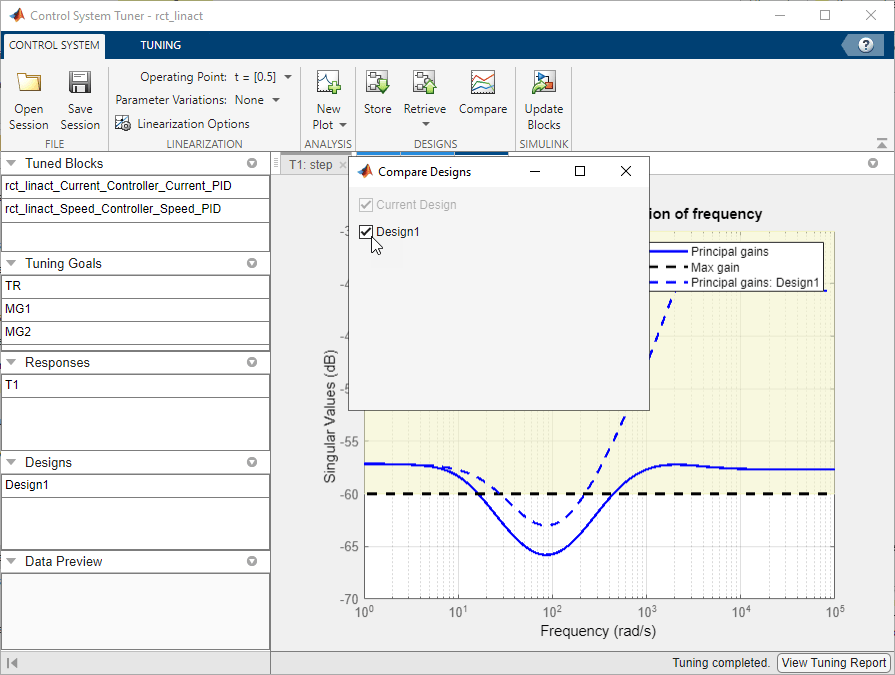Collapse the Tuned Blocks panel
The width and height of the screenshot is (895, 675).
11,163
